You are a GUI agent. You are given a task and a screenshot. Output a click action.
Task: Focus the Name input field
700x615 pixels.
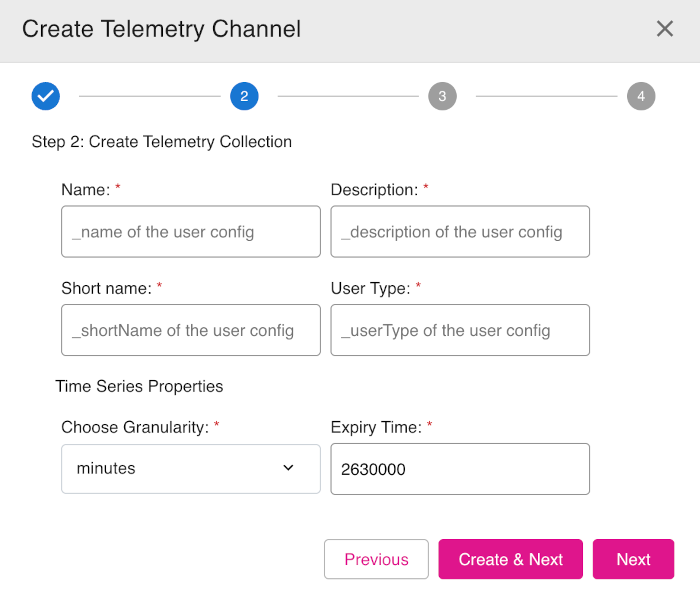190,232
